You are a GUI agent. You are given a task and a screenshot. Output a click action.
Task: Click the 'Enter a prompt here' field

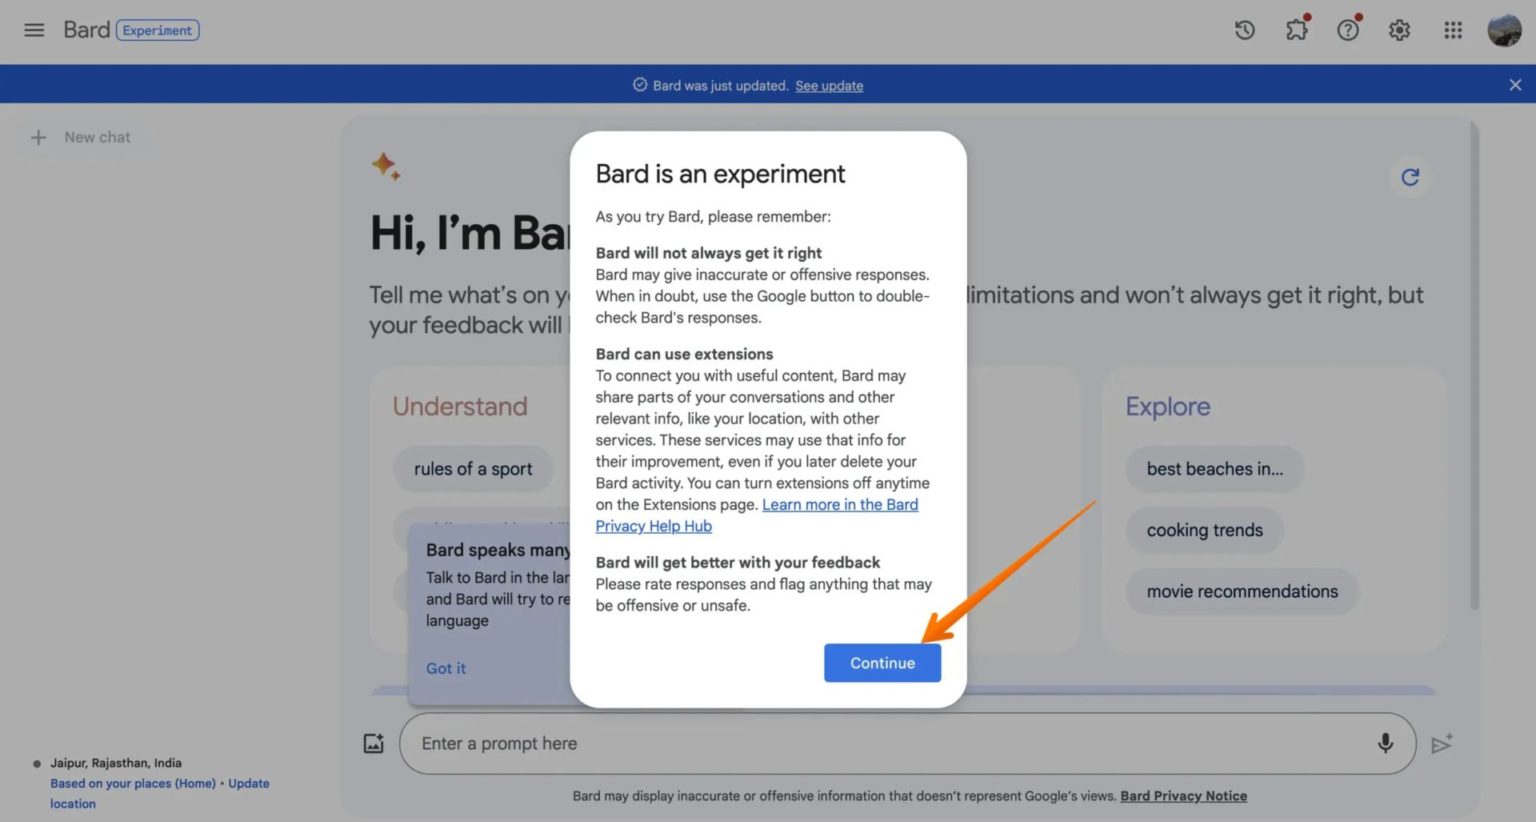coord(700,743)
